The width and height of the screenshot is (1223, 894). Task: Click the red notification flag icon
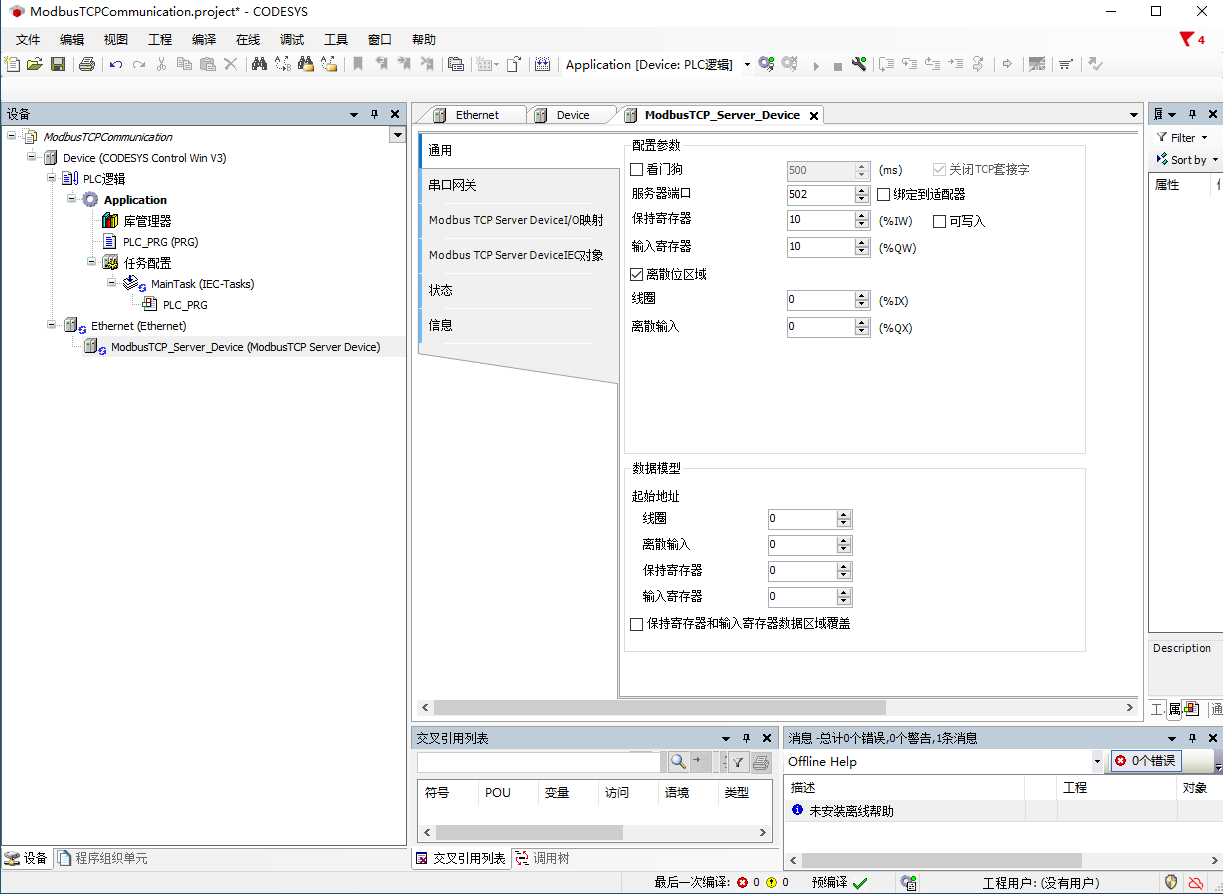point(1187,39)
